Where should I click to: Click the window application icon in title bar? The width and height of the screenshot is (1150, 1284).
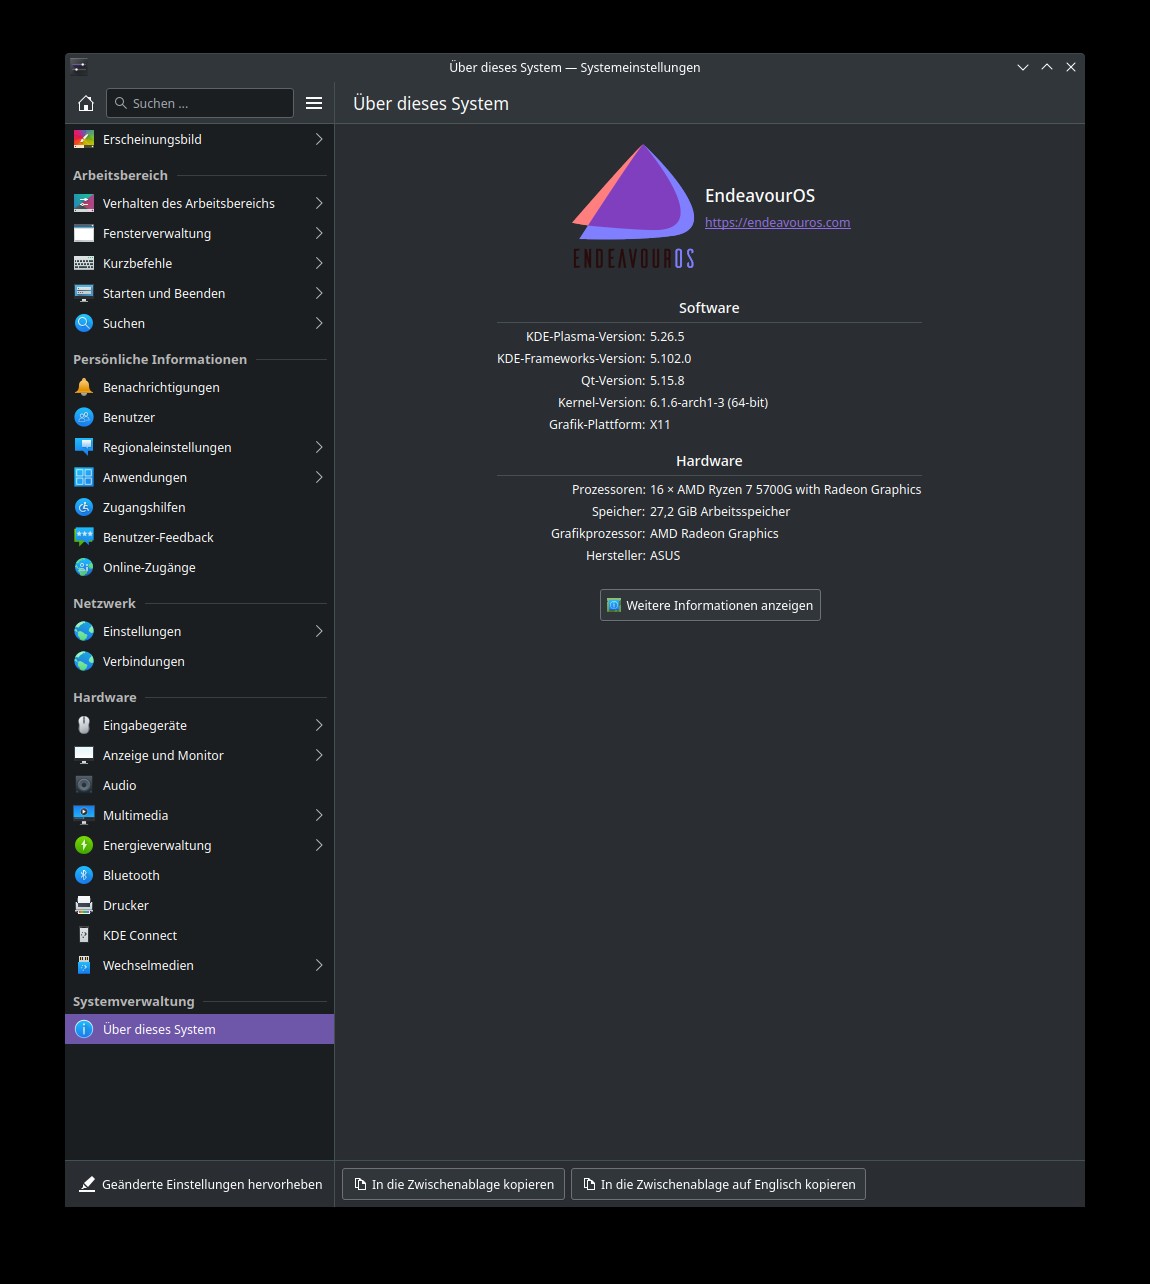click(x=79, y=67)
